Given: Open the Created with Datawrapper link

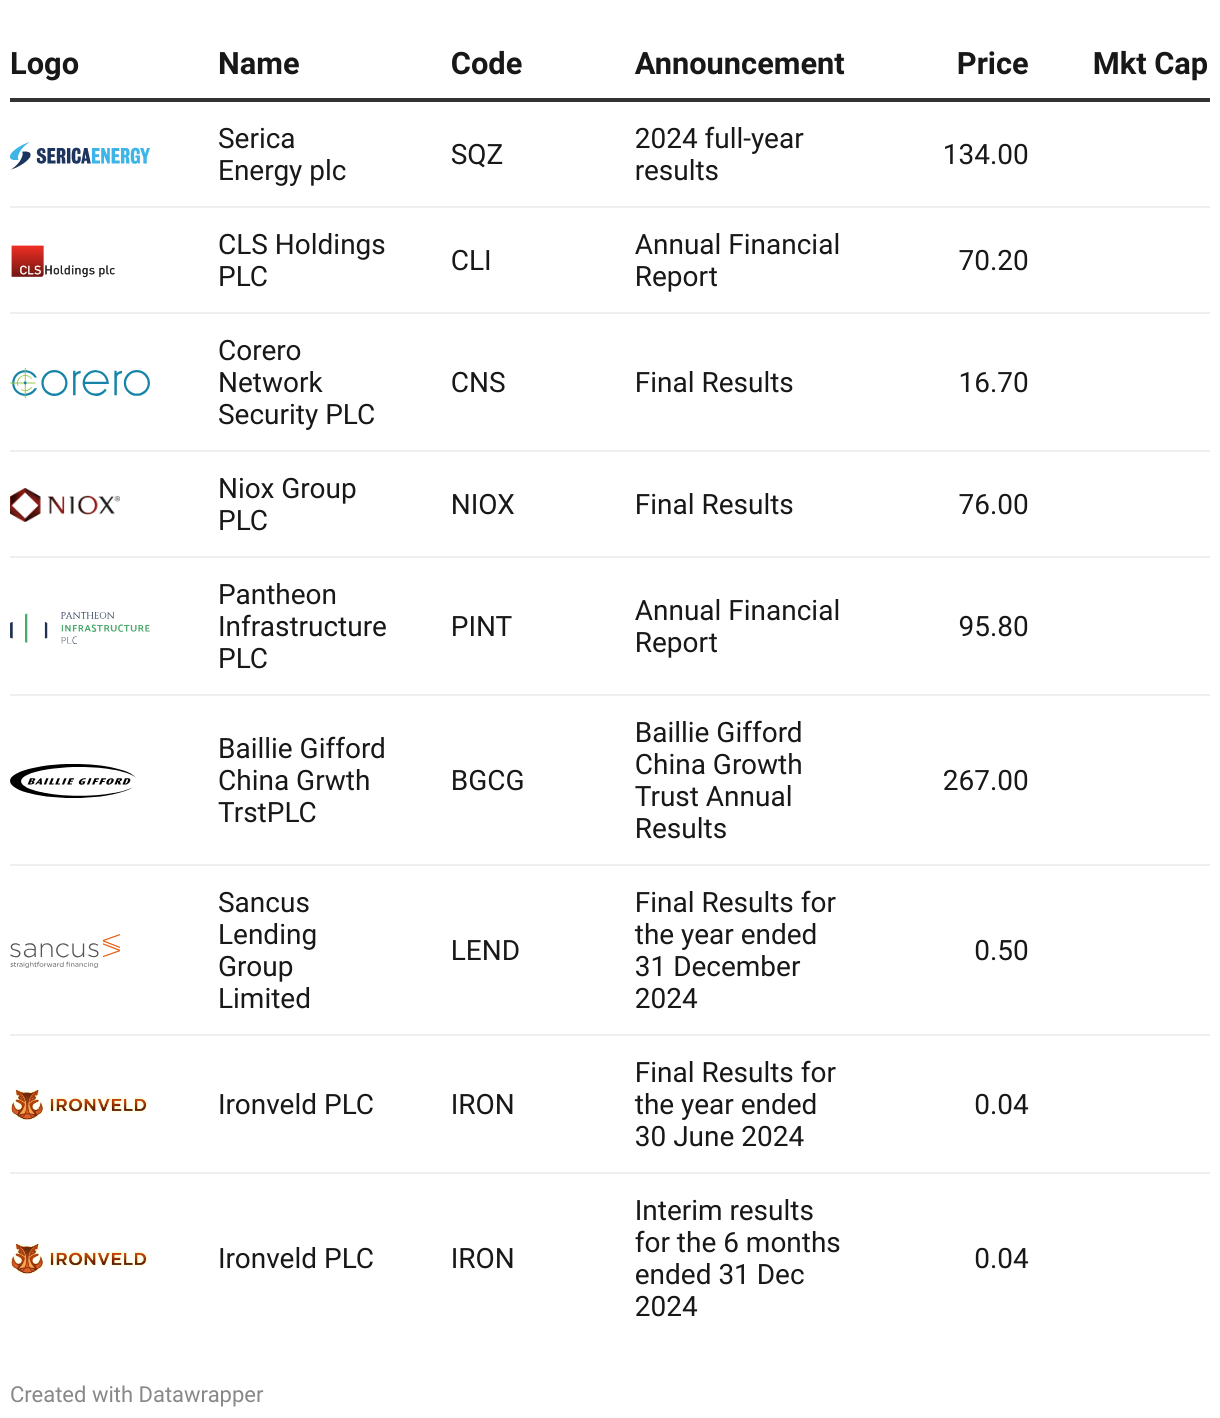Looking at the screenshot, I should (137, 1394).
